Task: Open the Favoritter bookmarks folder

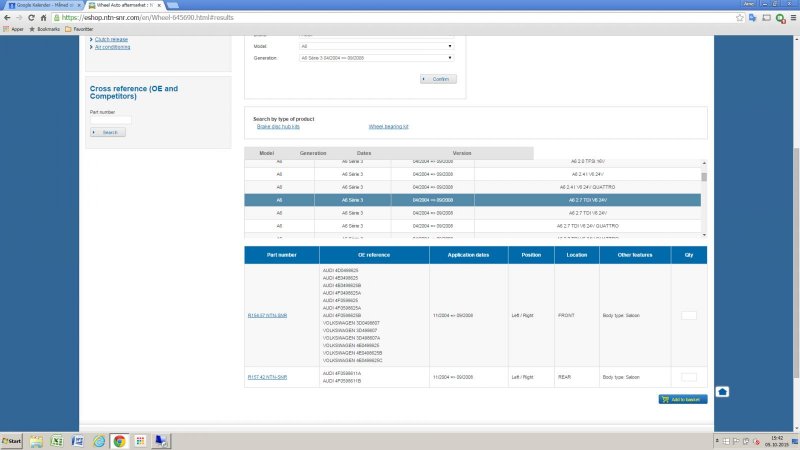Action: pyautogui.click(x=81, y=29)
